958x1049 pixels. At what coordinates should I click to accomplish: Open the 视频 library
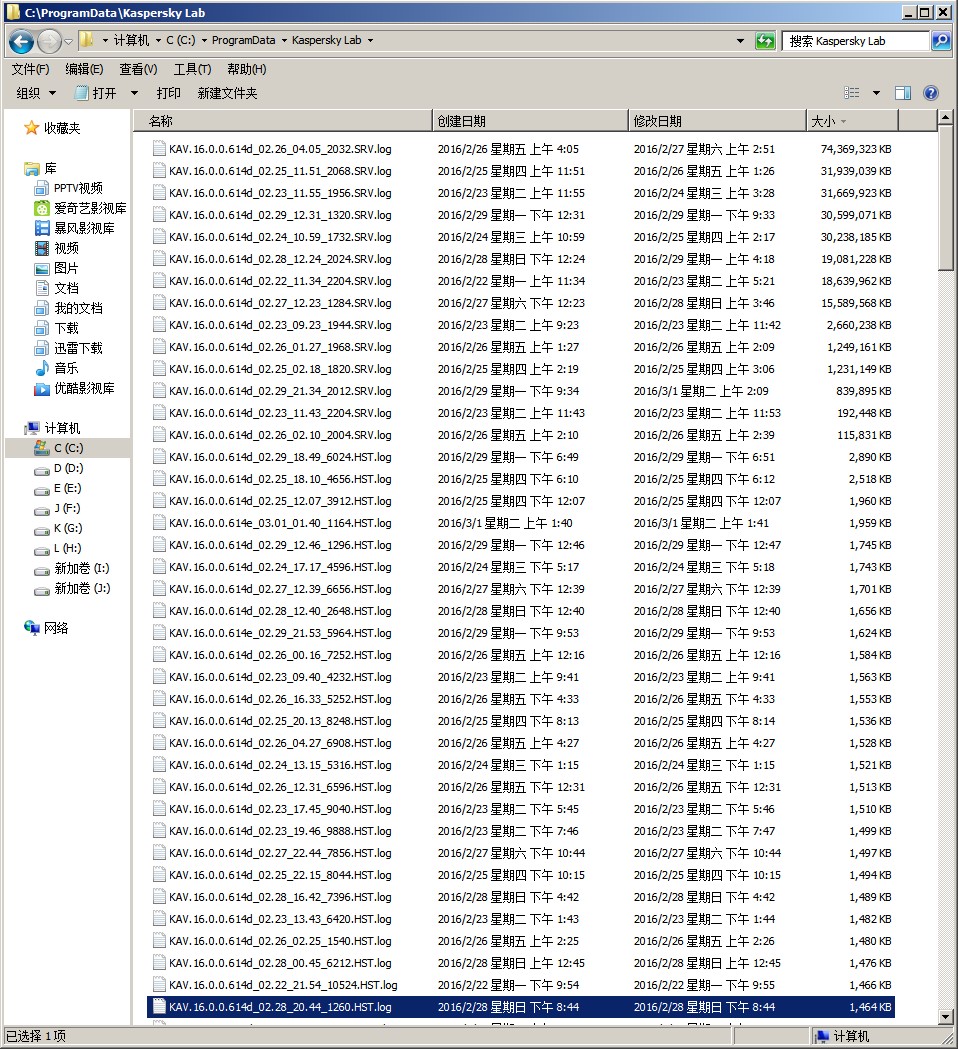57,248
